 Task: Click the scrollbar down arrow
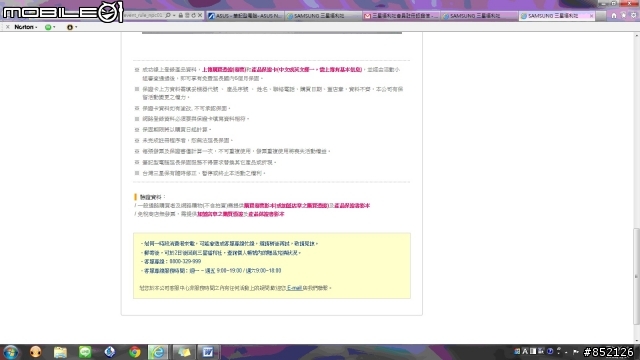[636, 340]
